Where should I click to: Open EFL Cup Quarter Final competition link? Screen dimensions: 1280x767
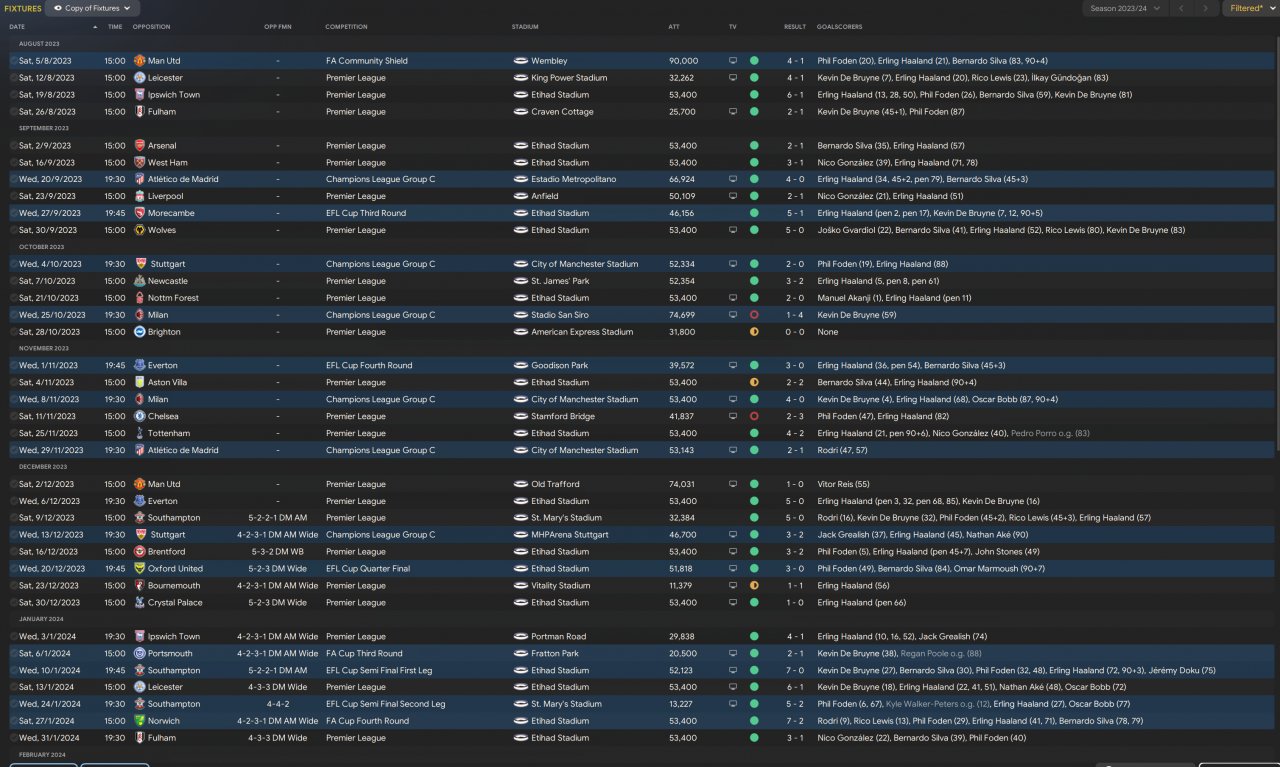tap(368, 569)
